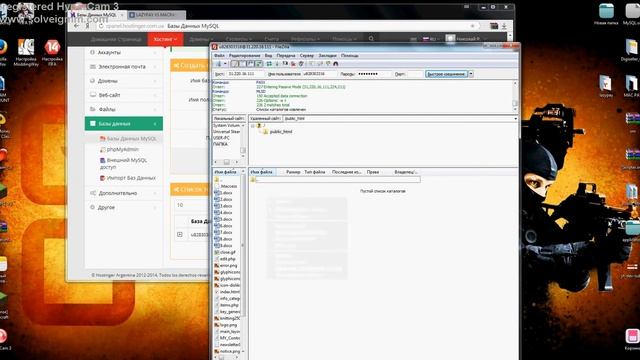640x360 pixels.
Task: Open the Сервер menu in FileZilla
Action: point(307,56)
